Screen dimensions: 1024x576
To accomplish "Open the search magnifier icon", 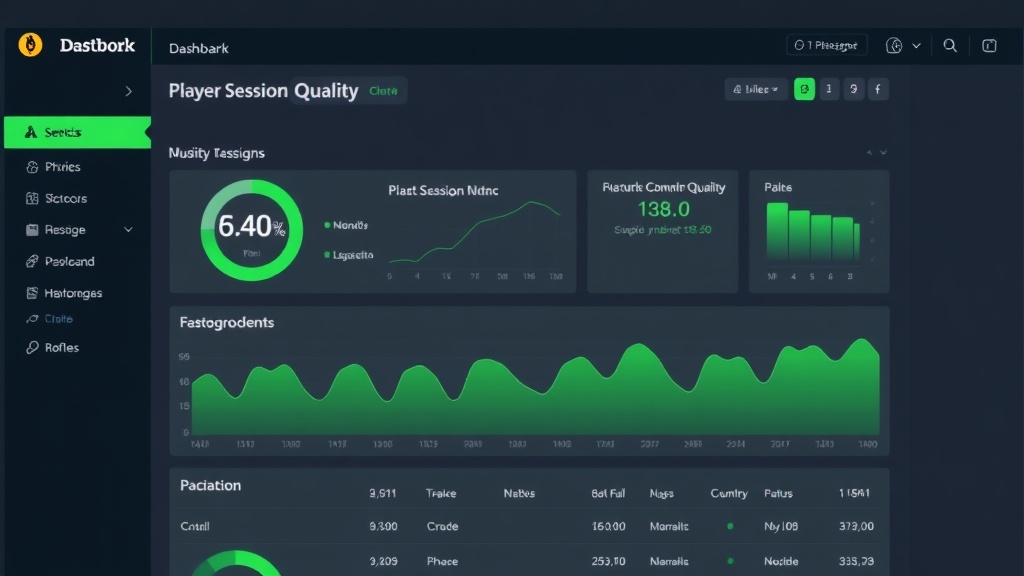I will [x=950, y=46].
